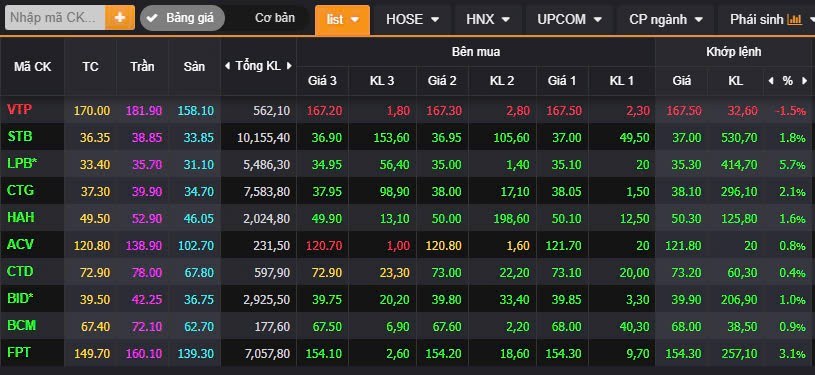Click LPB percent change 5.7%
Image resolution: width=815 pixels, height=375 pixels.
pos(793,165)
